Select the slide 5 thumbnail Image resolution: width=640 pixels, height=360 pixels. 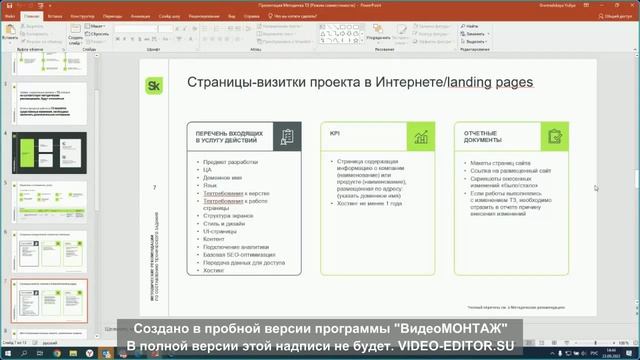point(49,202)
